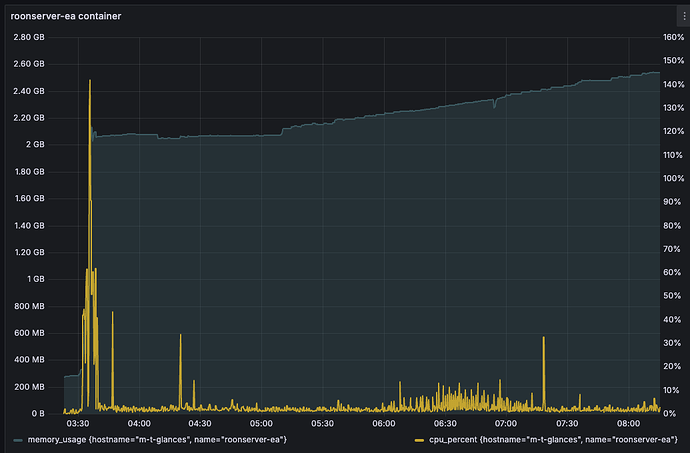Click the 04:00 time axis label
Viewport: 690px width, 453px height.
pos(139,424)
